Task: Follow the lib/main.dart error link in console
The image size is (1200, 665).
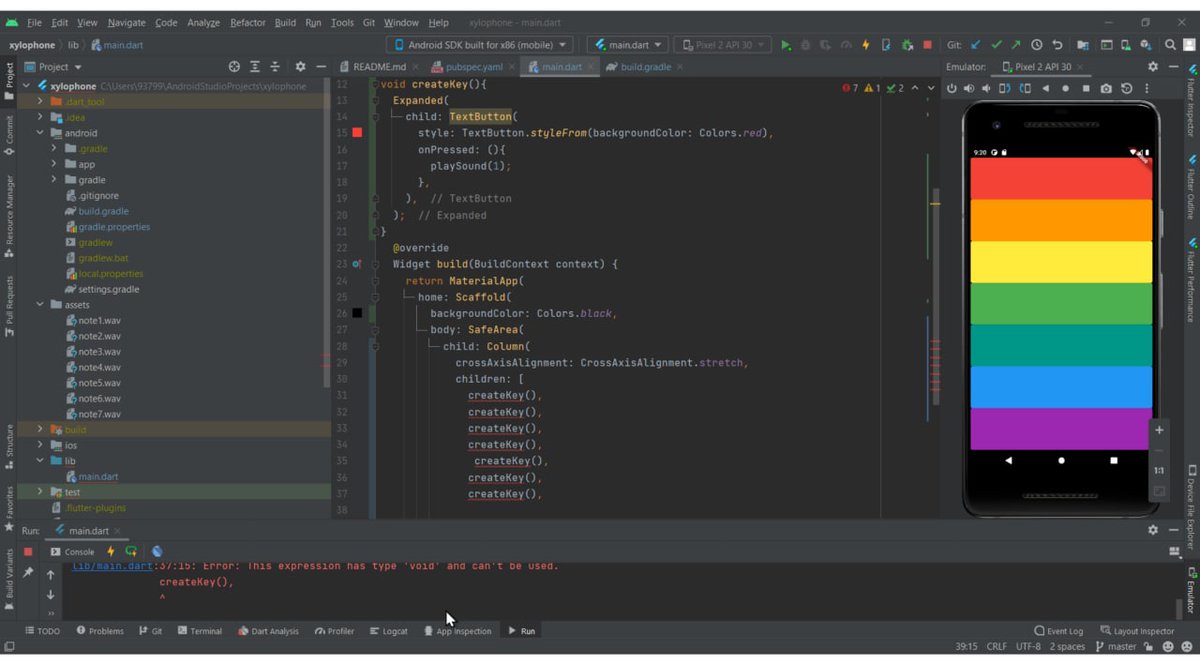Action: 111,566
